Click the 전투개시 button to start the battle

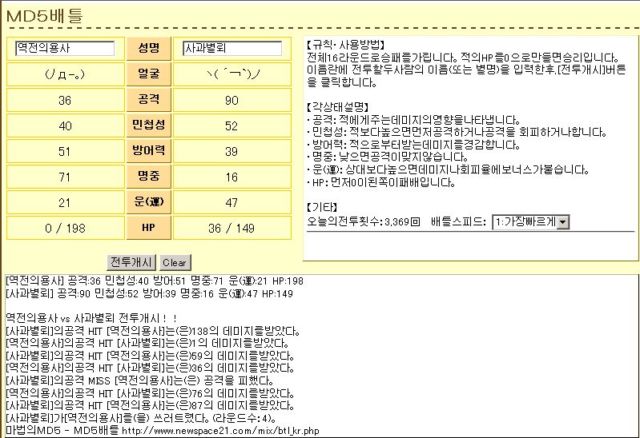click(x=131, y=262)
